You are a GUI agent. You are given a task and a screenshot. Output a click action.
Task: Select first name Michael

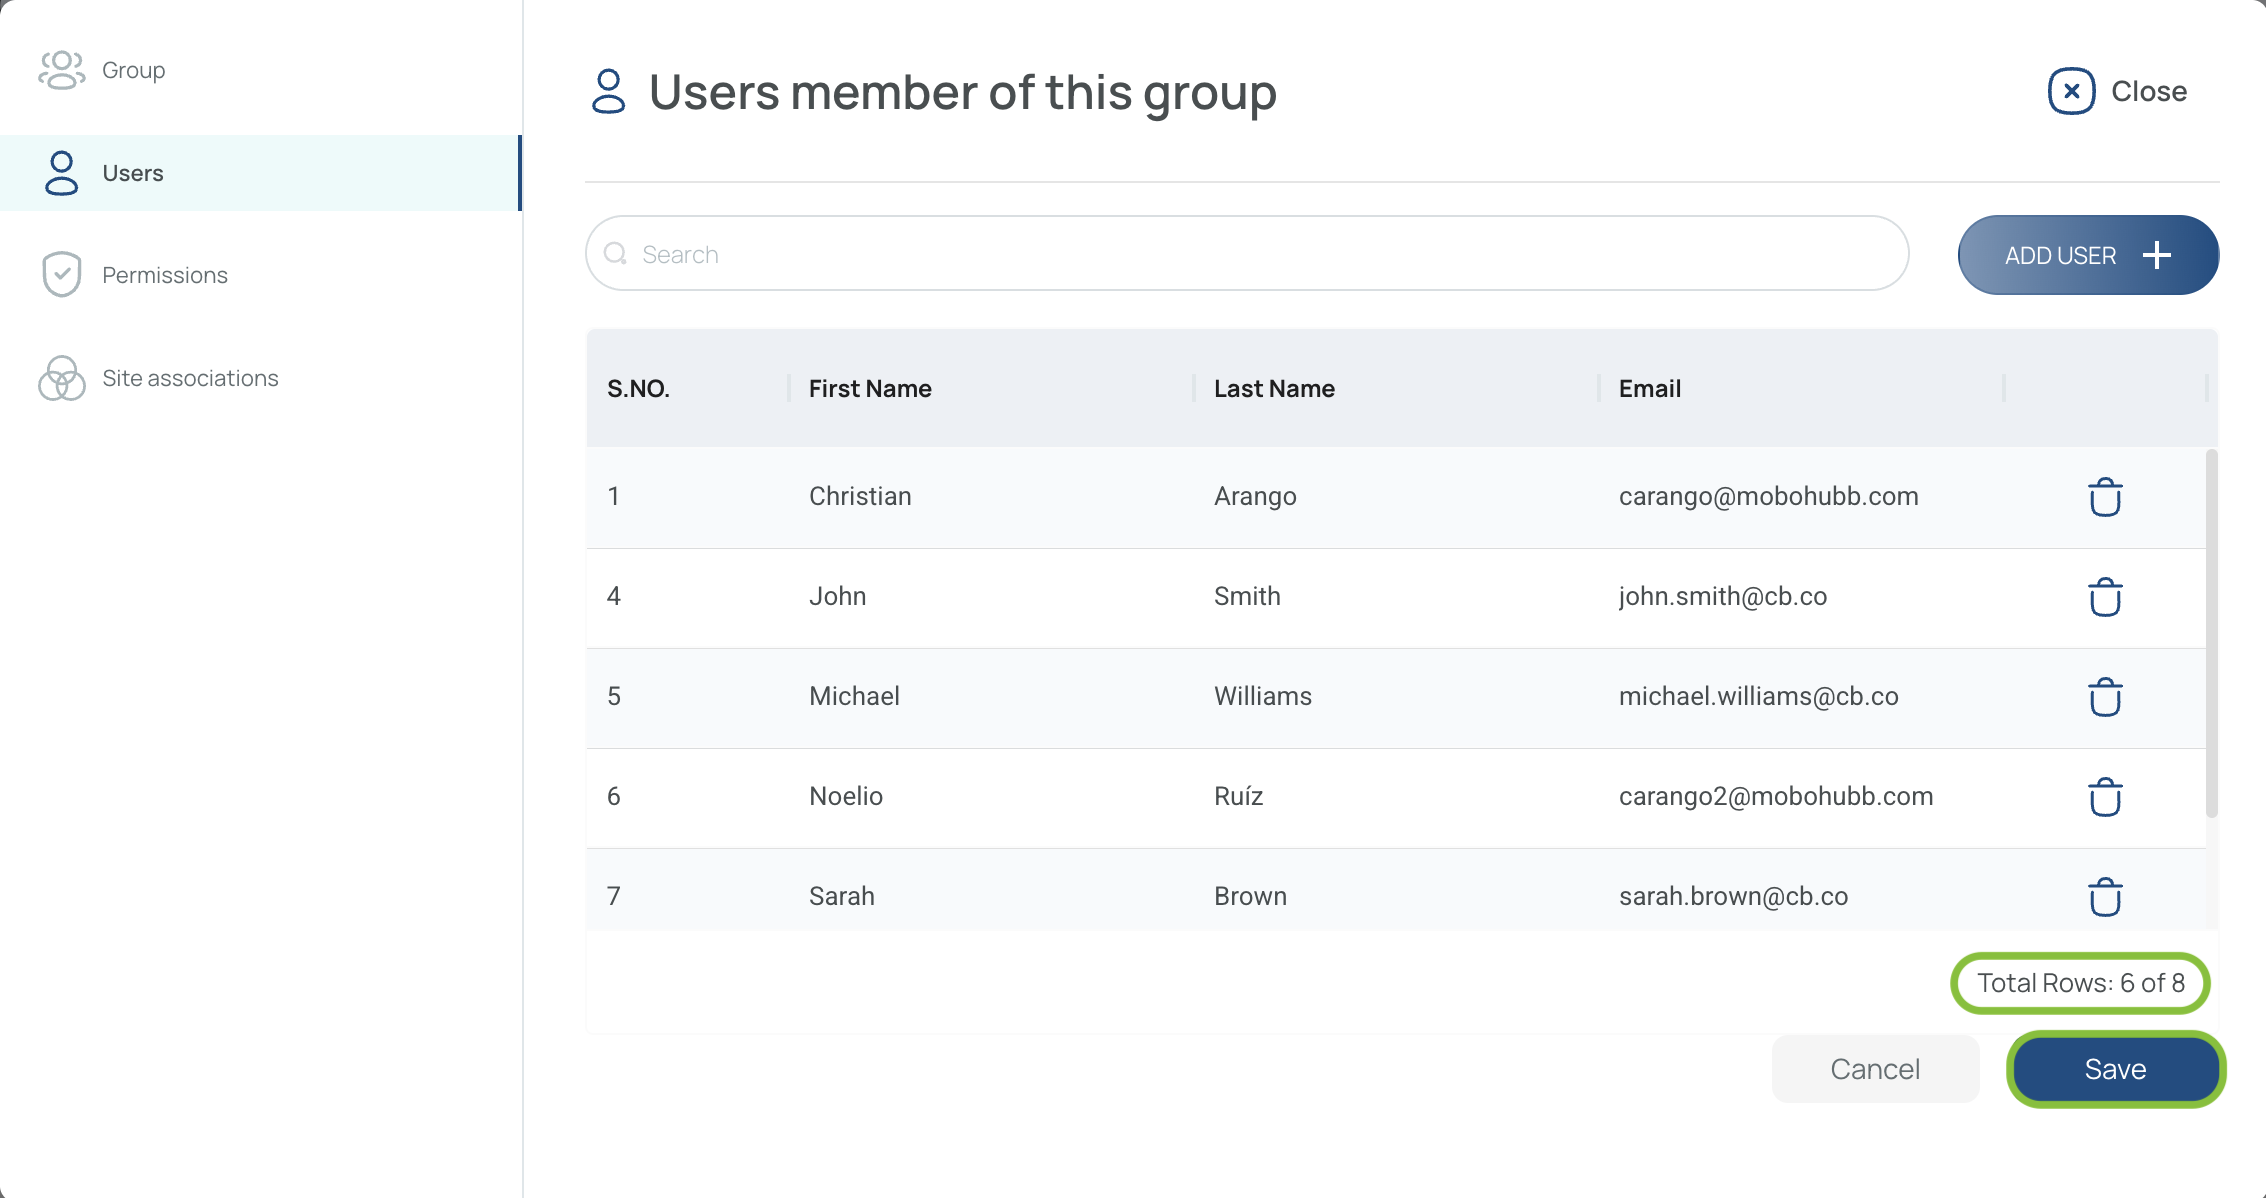click(854, 696)
